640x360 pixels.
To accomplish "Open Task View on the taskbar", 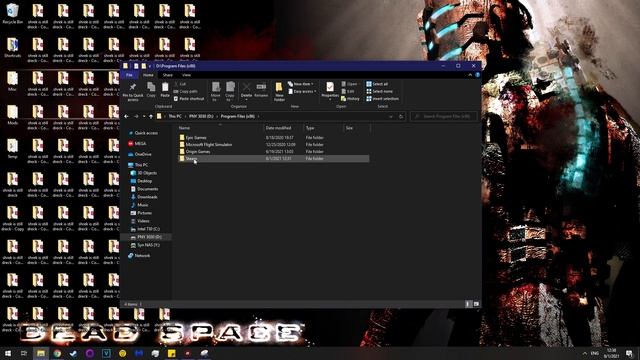I will (x=24, y=353).
